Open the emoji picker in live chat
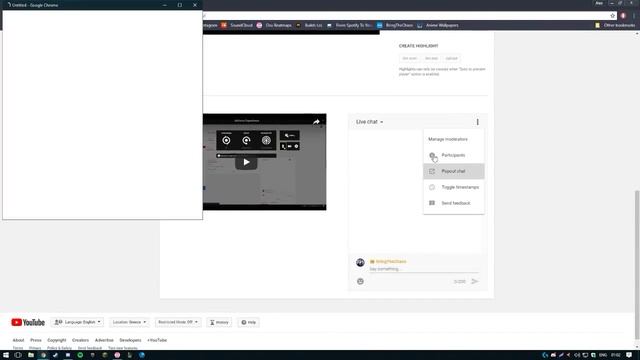640x360 pixels. click(360, 281)
